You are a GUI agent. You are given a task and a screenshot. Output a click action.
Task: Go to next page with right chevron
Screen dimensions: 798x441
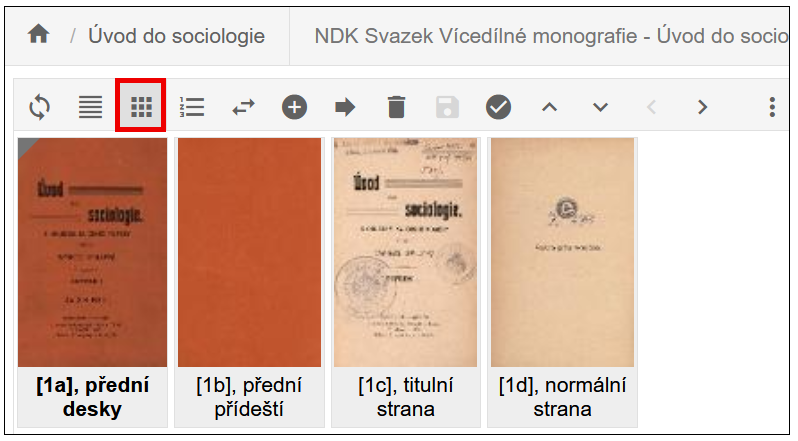tap(703, 107)
